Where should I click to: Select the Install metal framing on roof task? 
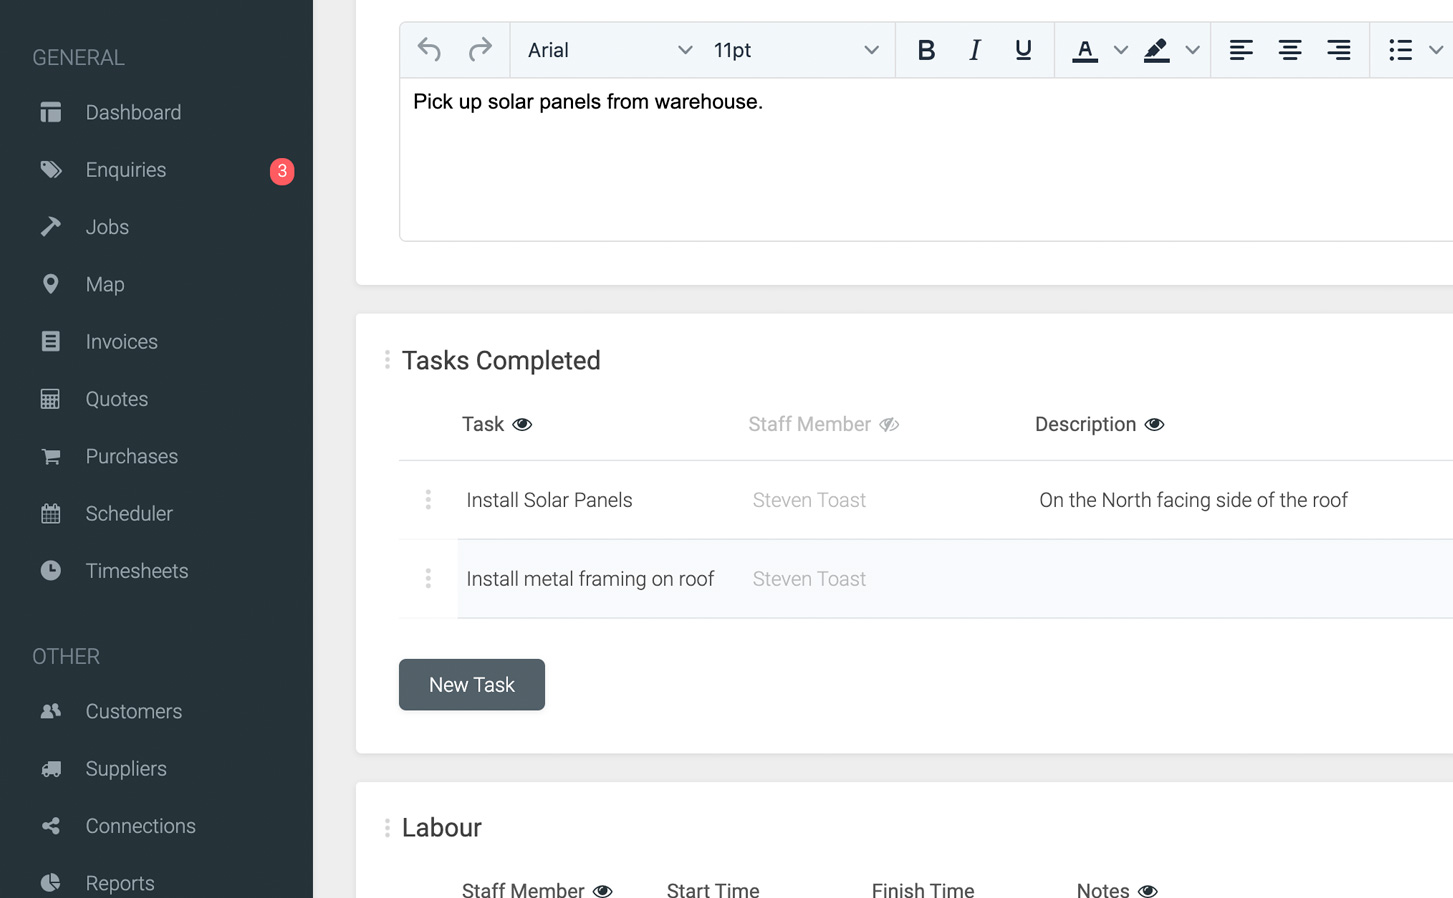point(590,579)
